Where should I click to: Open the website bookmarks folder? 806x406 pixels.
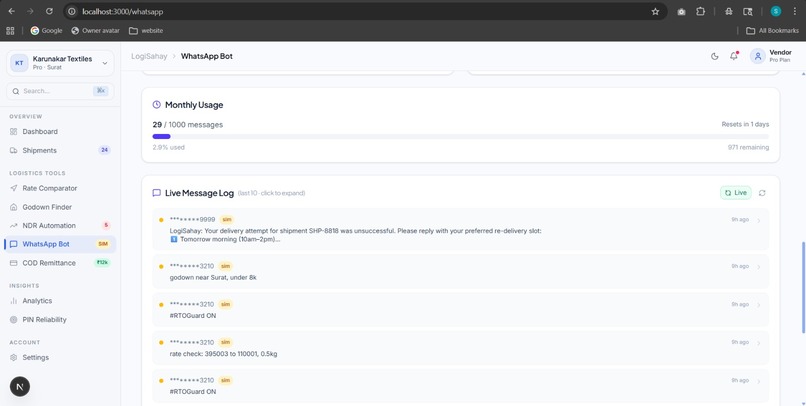coord(146,31)
